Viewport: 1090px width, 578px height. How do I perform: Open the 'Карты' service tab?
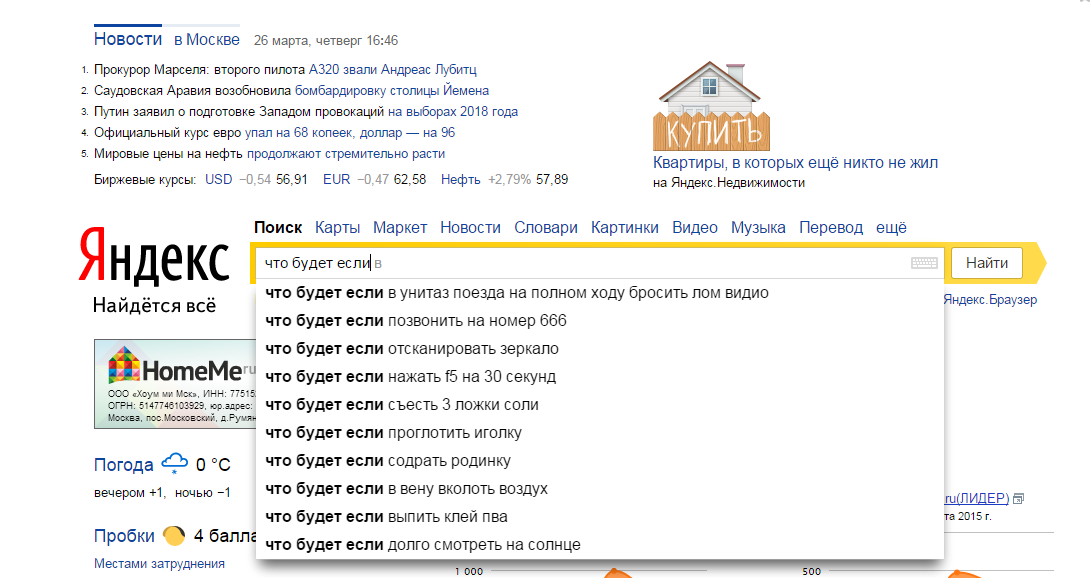pyautogui.click(x=337, y=228)
